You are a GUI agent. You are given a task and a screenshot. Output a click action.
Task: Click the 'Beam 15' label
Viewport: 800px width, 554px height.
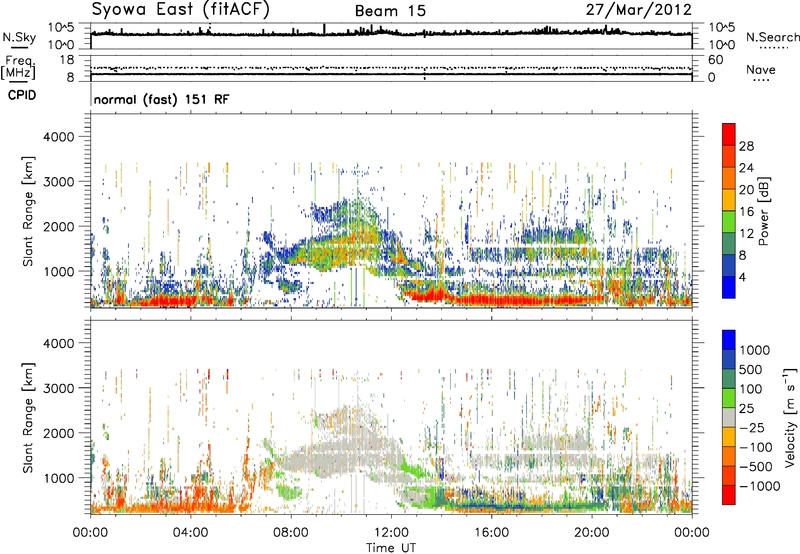coord(390,11)
